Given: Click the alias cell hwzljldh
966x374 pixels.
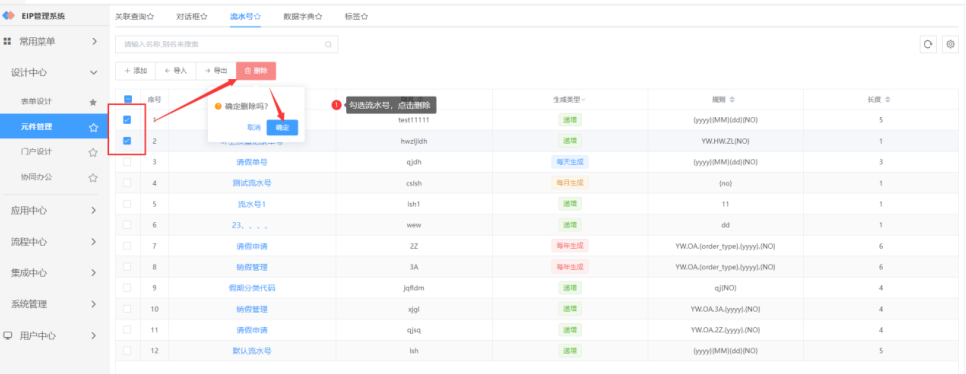Looking at the screenshot, I should pos(414,141).
